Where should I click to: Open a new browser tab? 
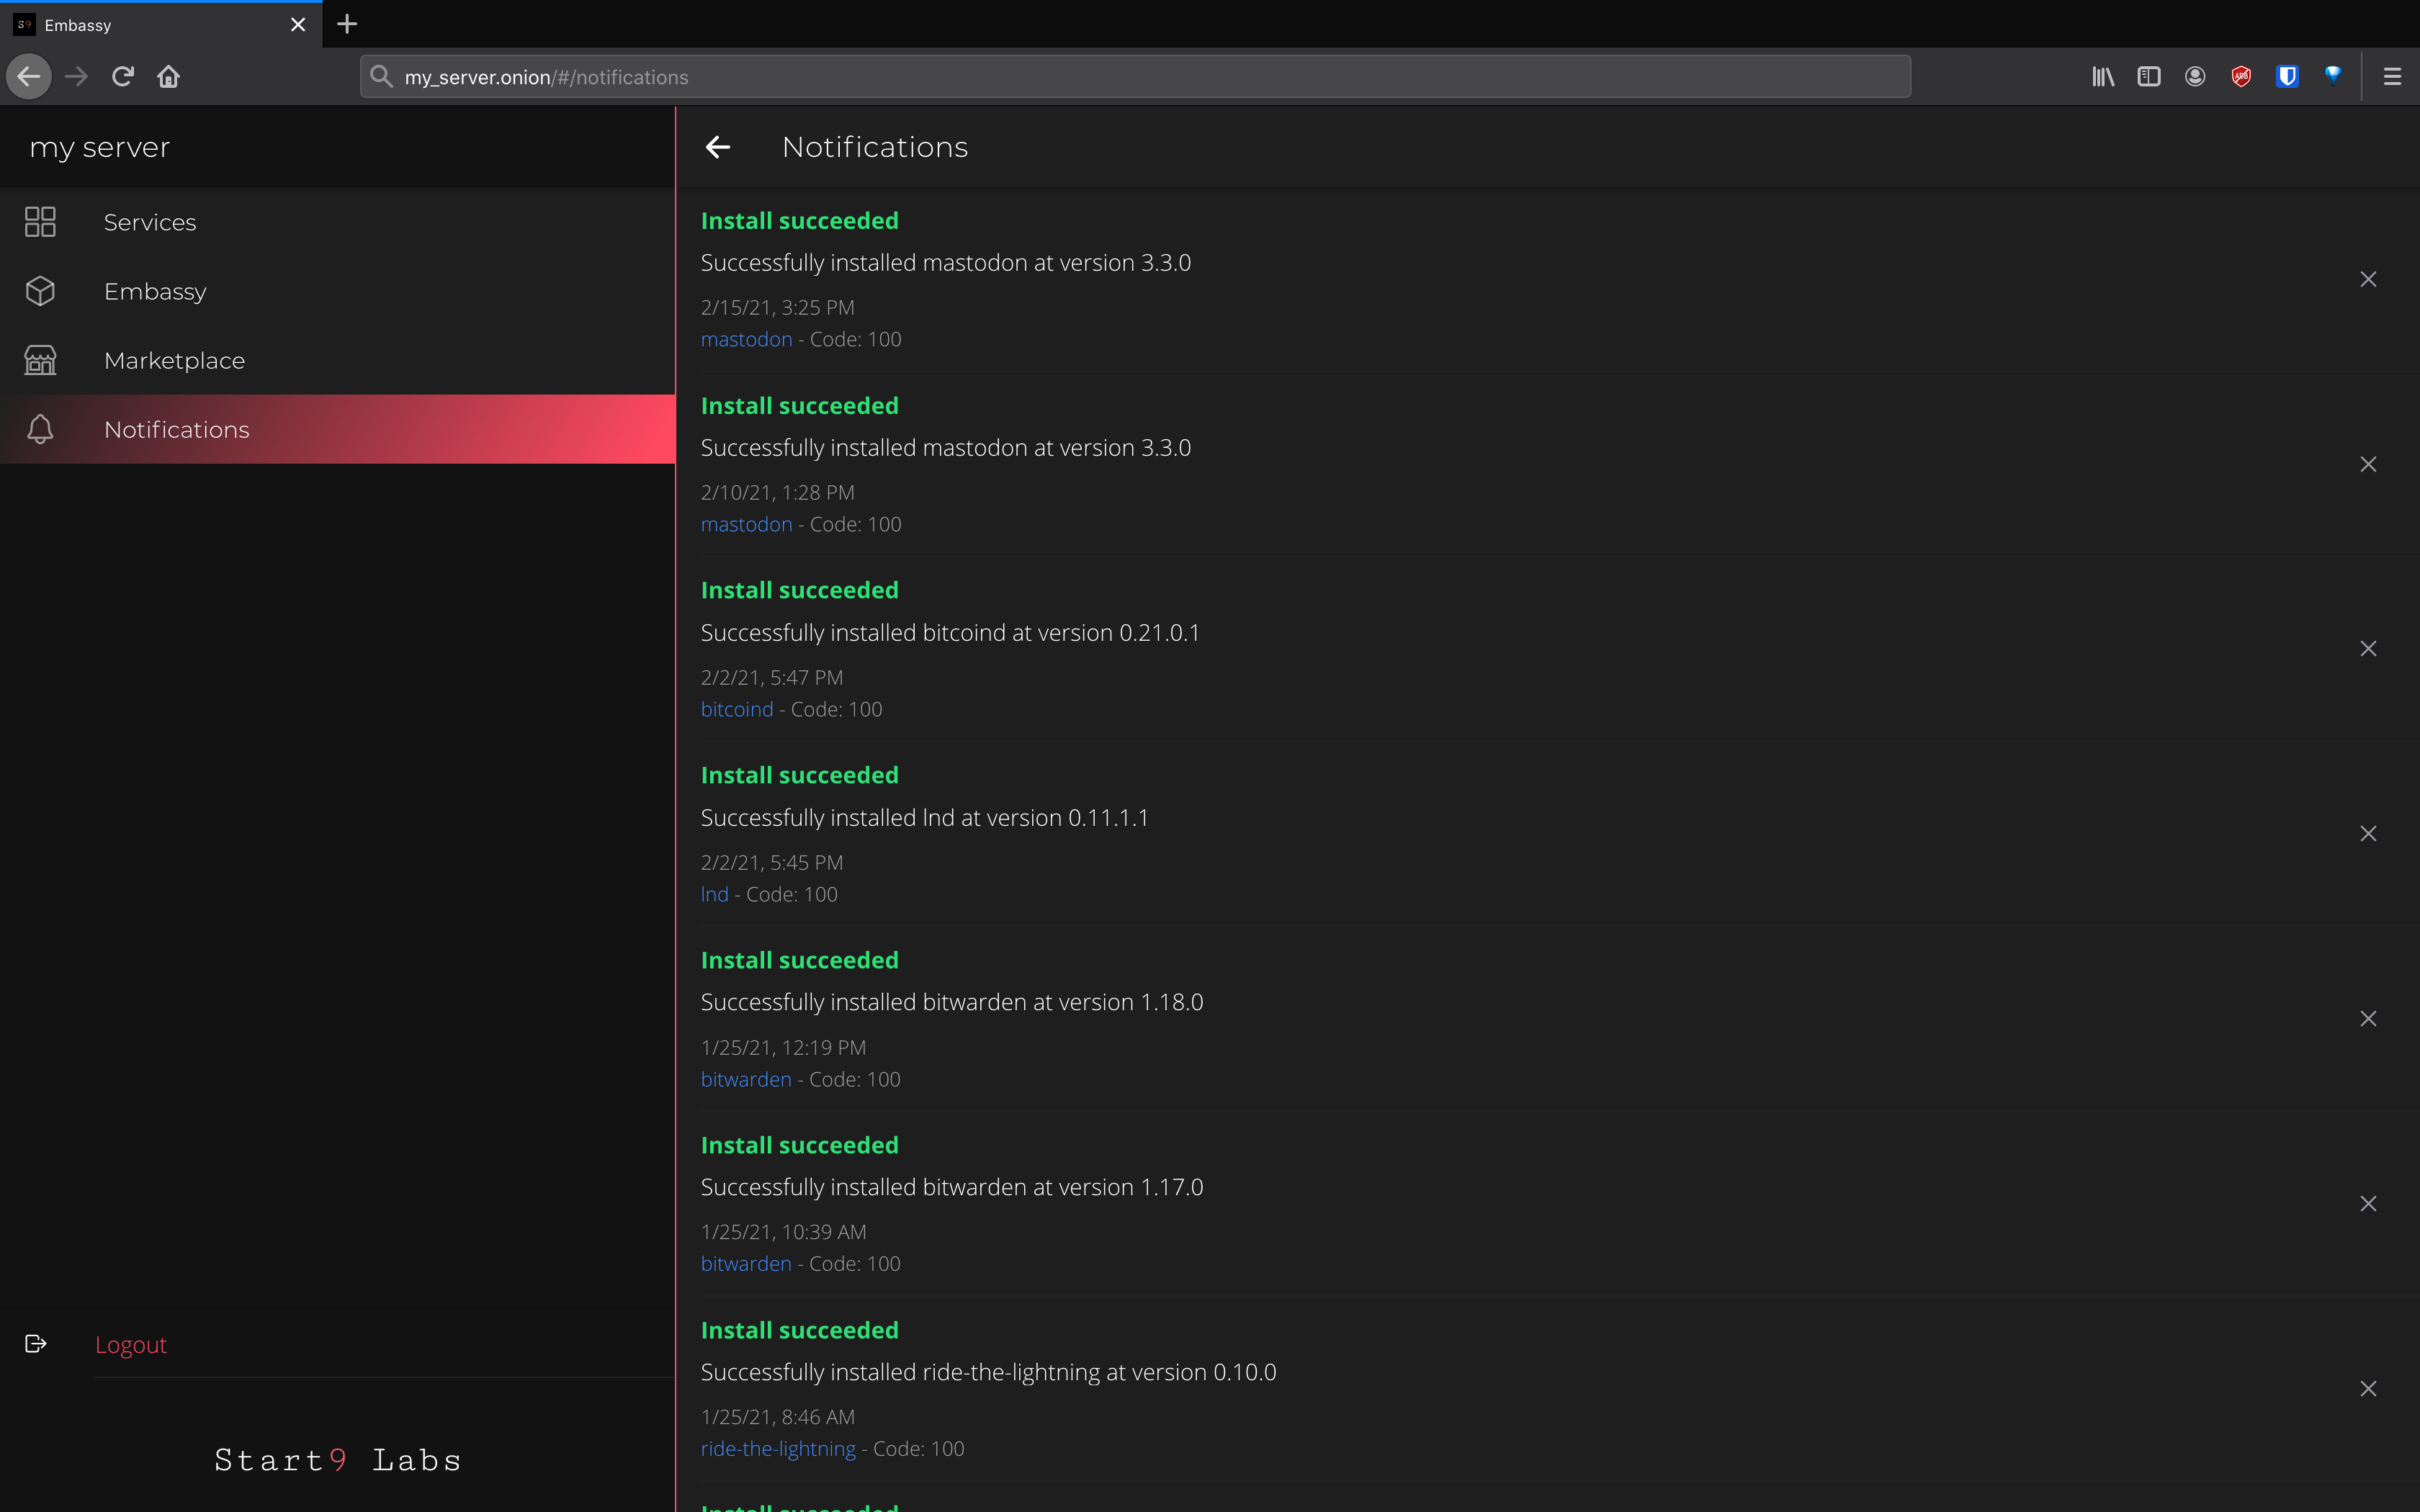[x=347, y=24]
